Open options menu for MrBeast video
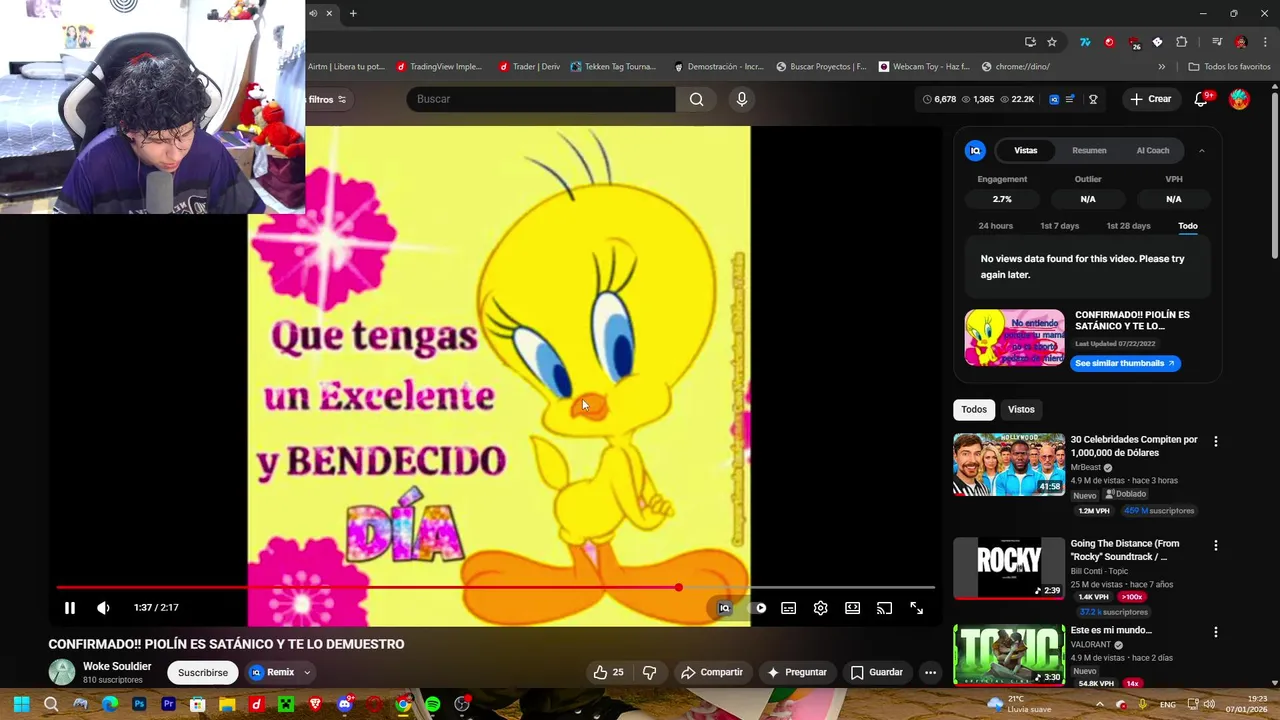Viewport: 1280px width, 720px height. click(1215, 441)
